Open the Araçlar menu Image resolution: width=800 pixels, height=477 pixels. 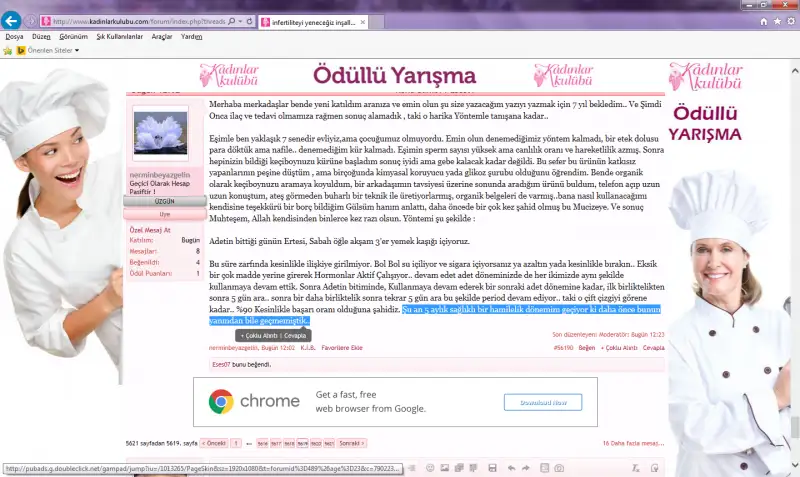click(x=161, y=35)
